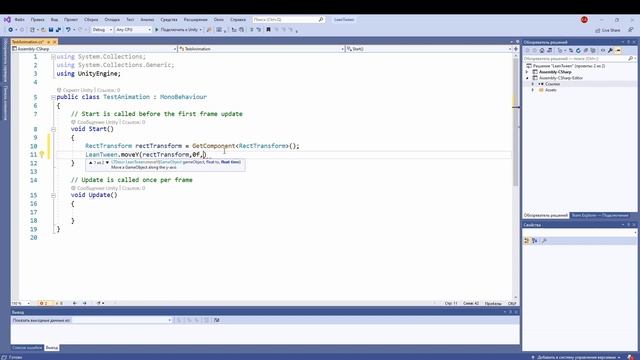Collapse the Assembly-CSharp-Editor project node
Screen dimensions: 640x360
[527, 78]
